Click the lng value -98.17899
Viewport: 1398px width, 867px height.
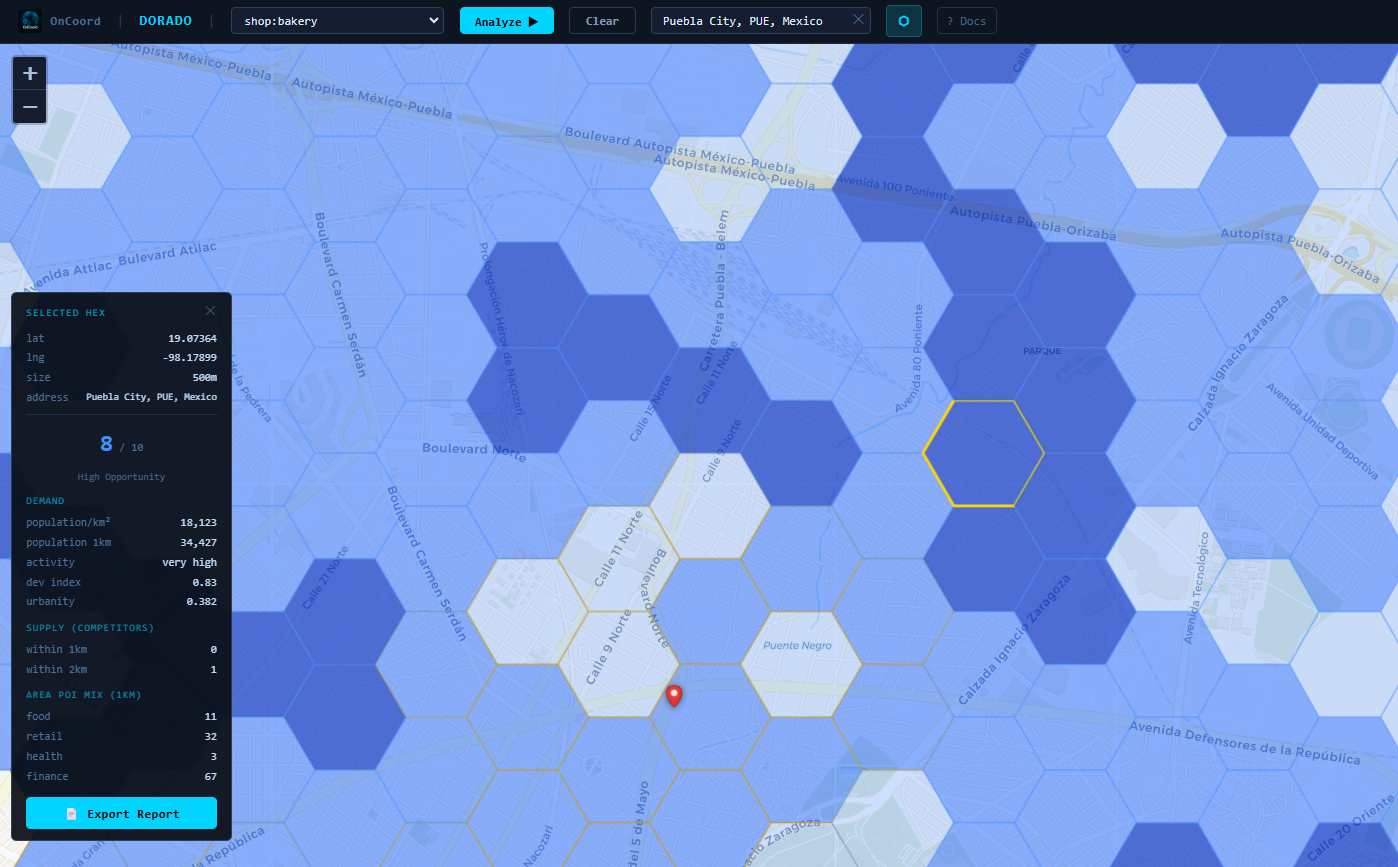(x=190, y=357)
